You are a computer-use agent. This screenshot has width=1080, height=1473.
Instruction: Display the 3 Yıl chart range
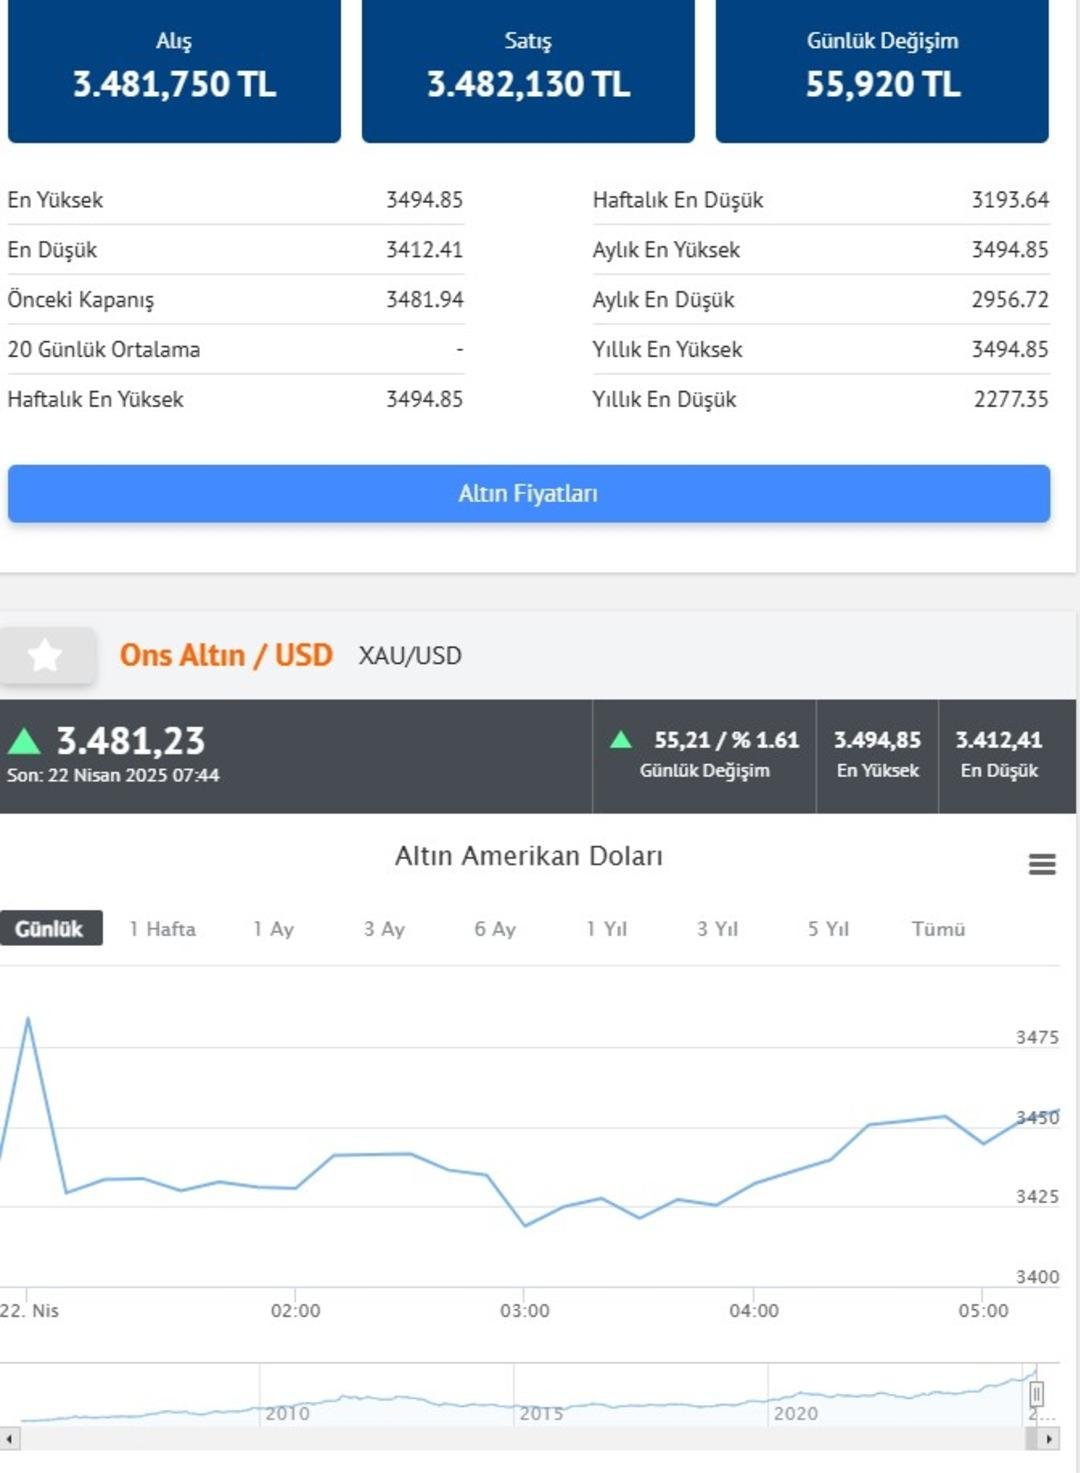[x=717, y=929]
